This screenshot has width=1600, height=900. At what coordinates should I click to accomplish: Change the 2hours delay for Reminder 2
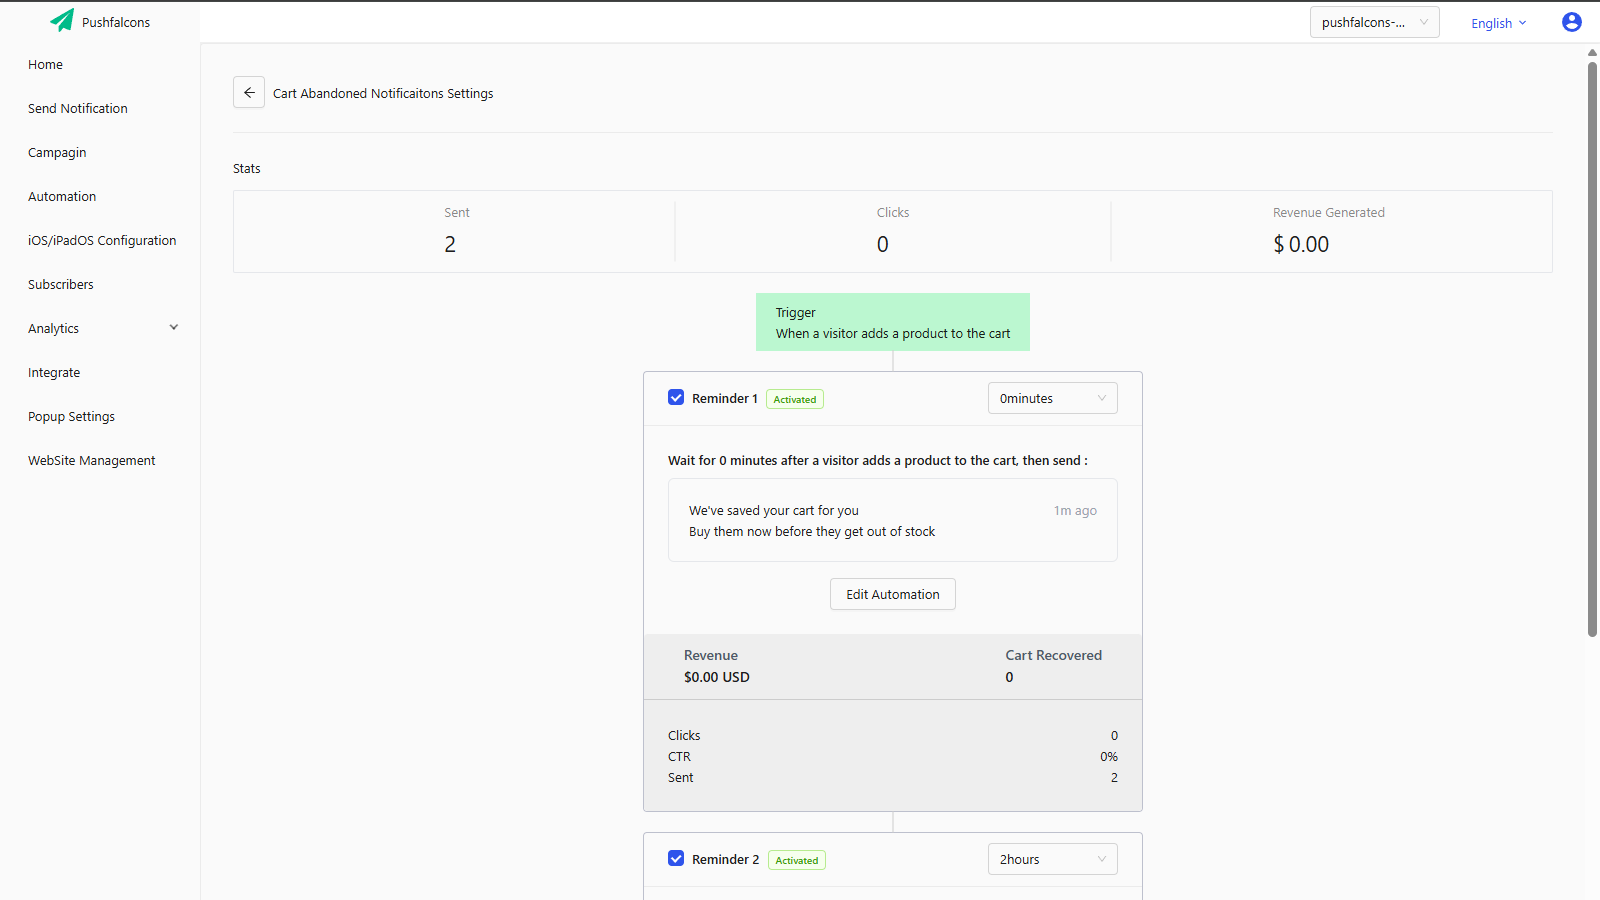pyautogui.click(x=1052, y=858)
